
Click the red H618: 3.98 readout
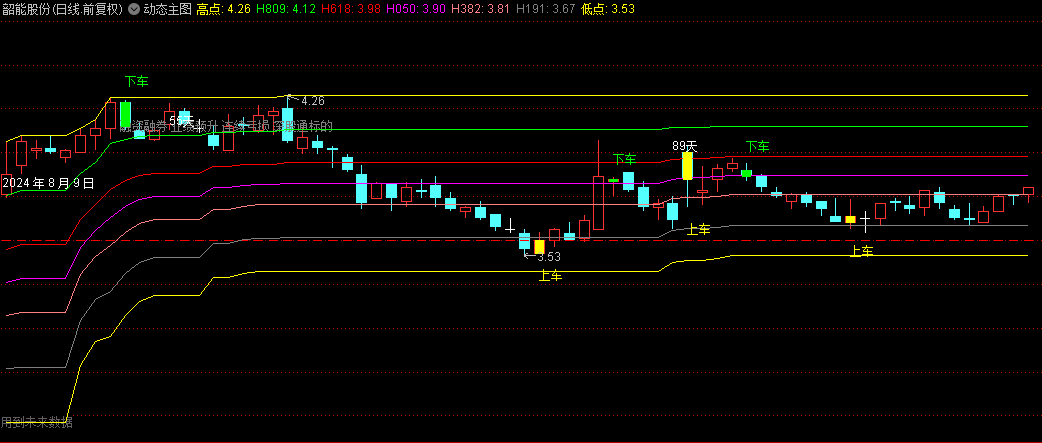(351, 9)
